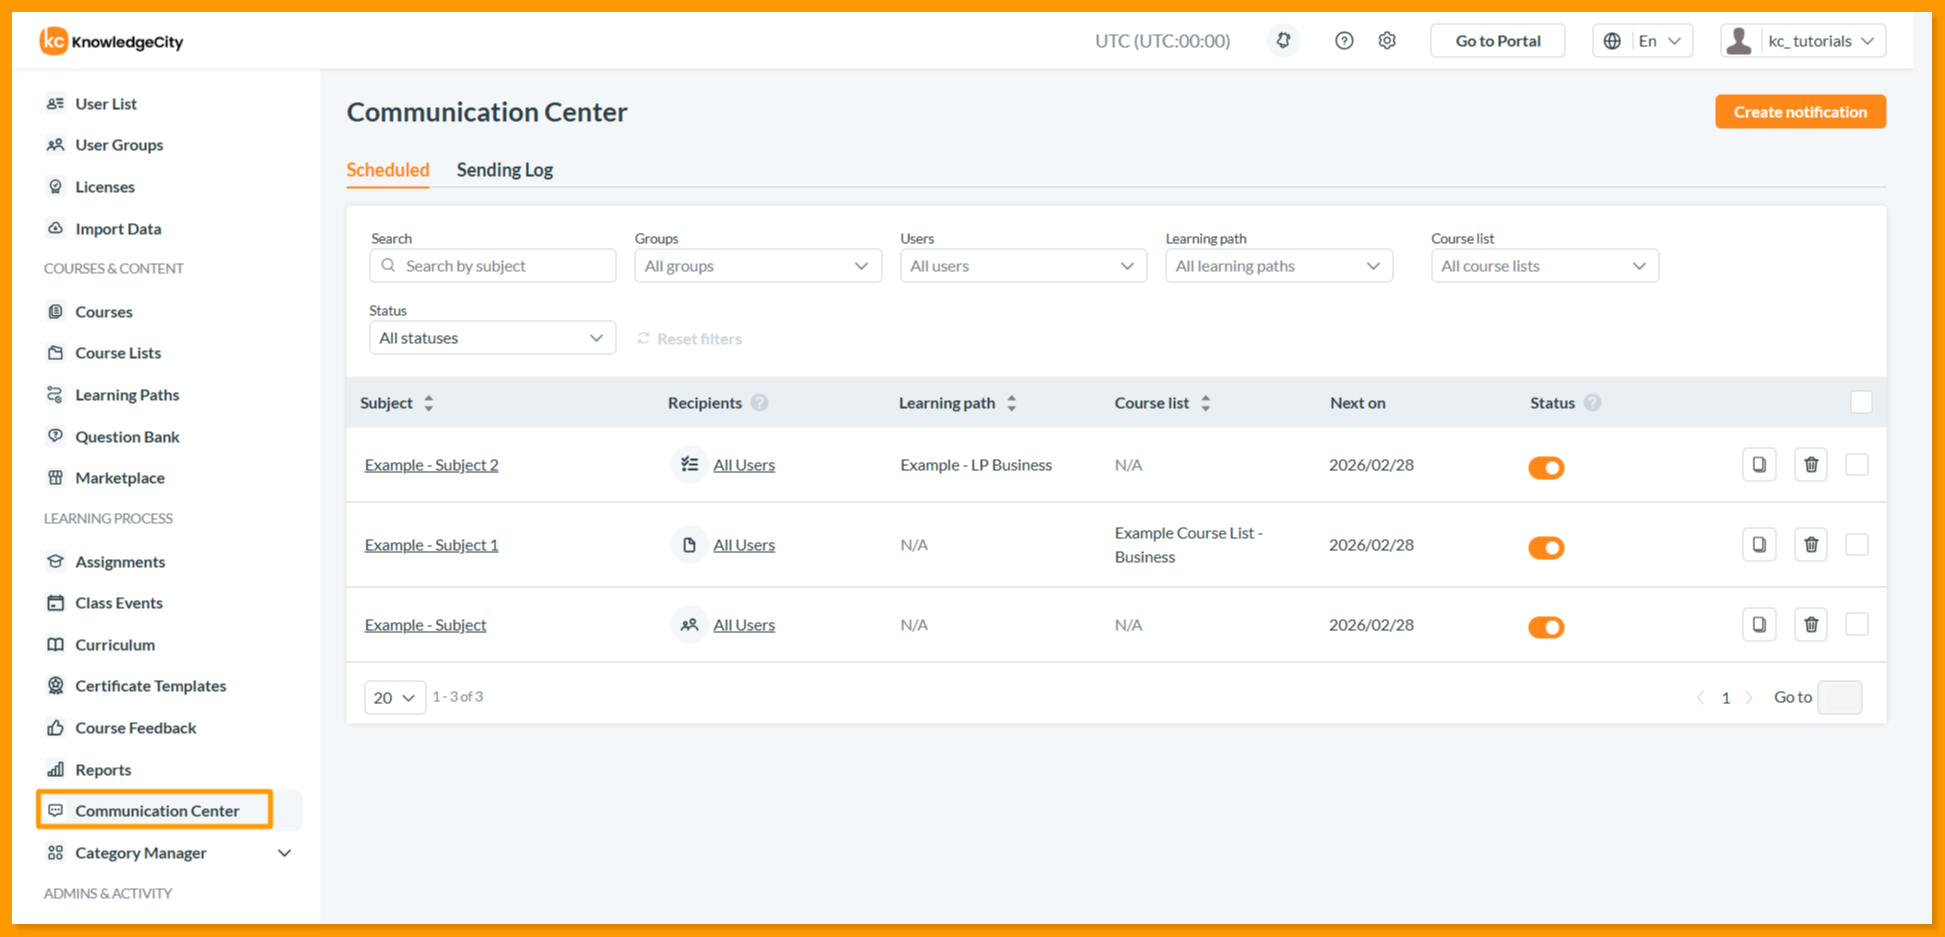This screenshot has height=937, width=1945.
Task: Sort the table by Course list
Action: click(x=1206, y=403)
